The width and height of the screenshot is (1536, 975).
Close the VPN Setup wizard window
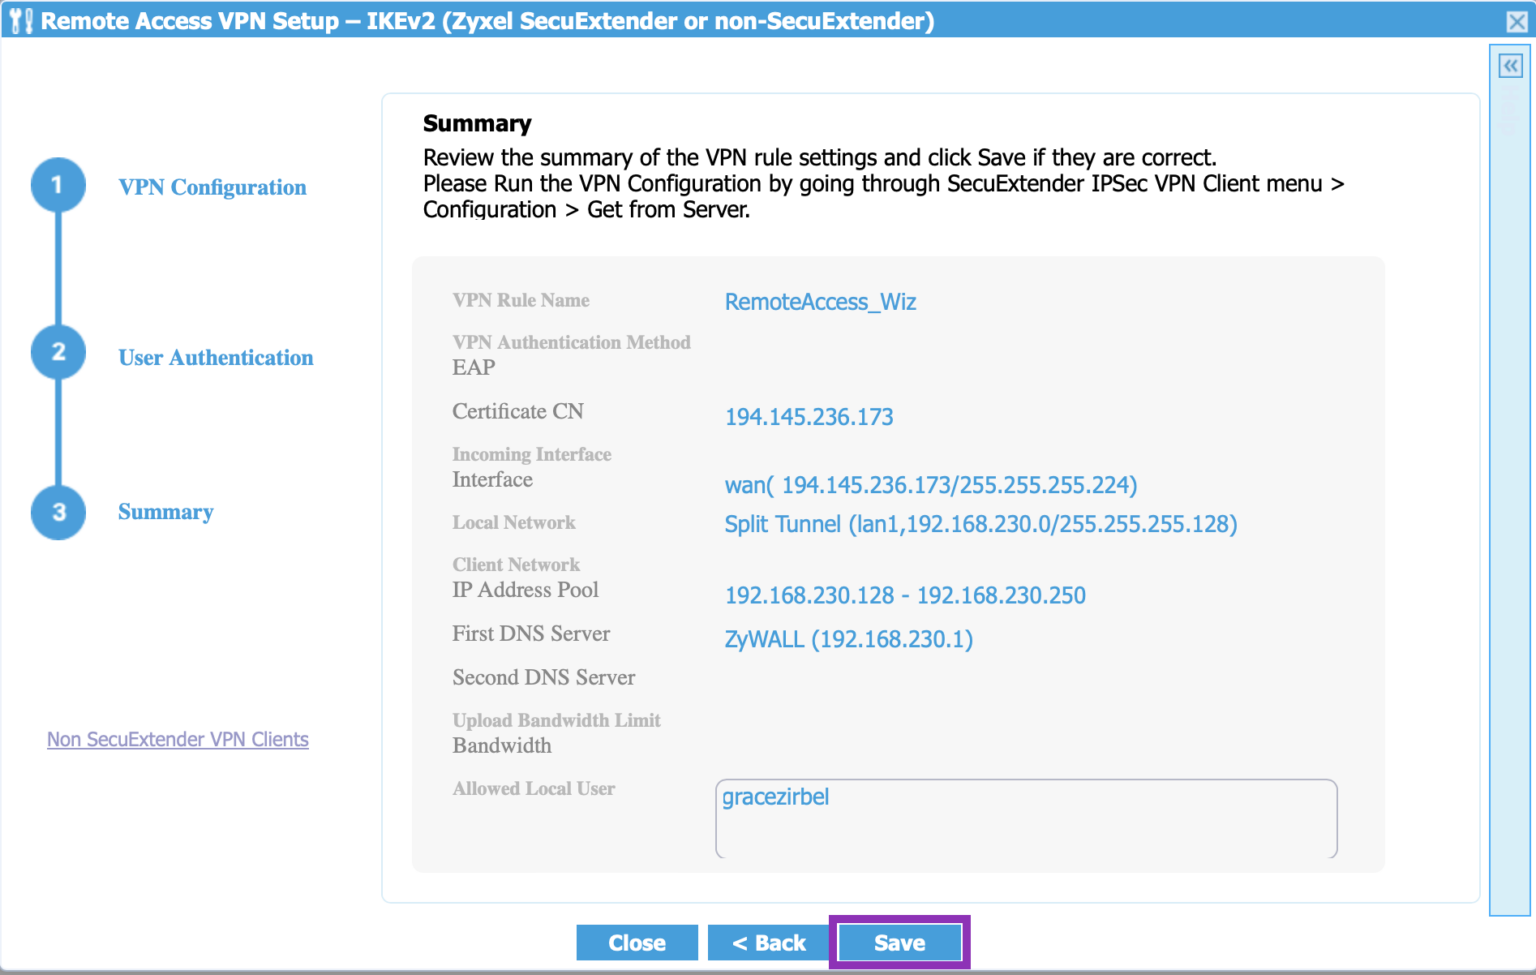1516,21
